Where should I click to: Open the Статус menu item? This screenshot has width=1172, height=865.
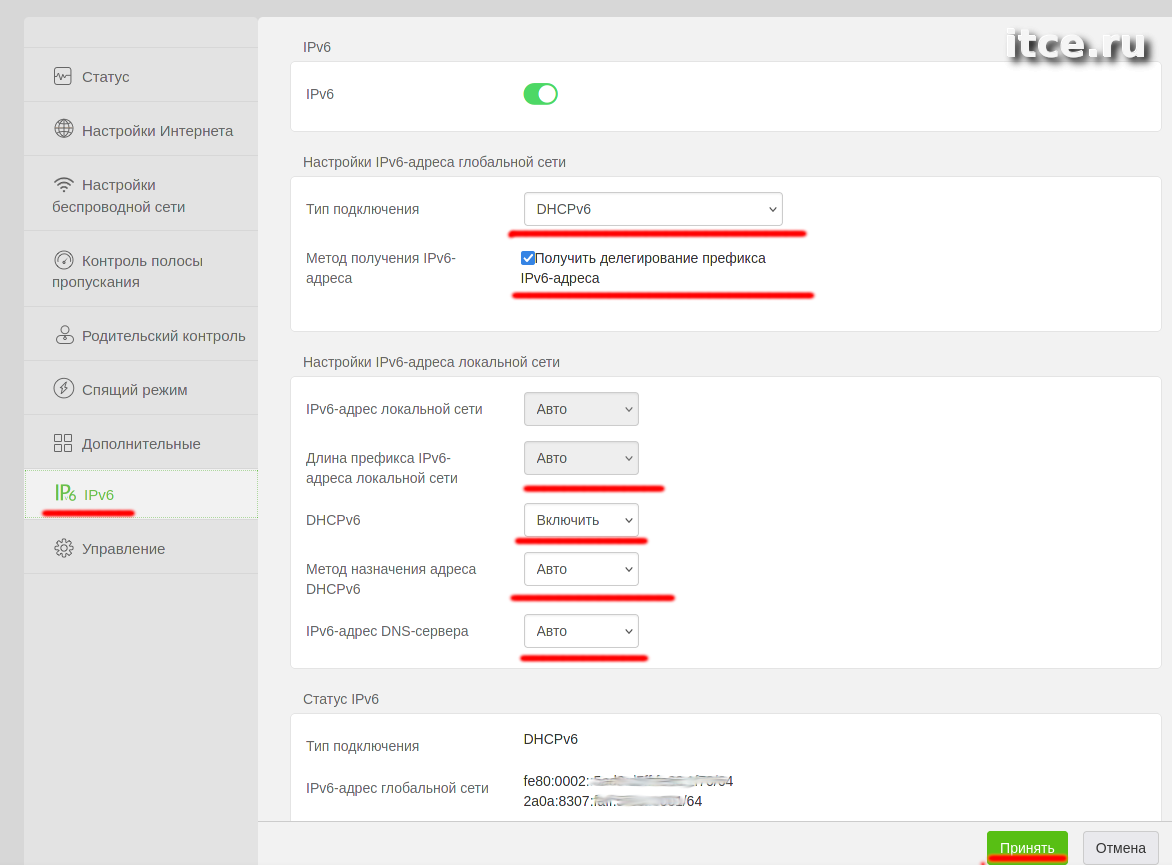click(141, 76)
